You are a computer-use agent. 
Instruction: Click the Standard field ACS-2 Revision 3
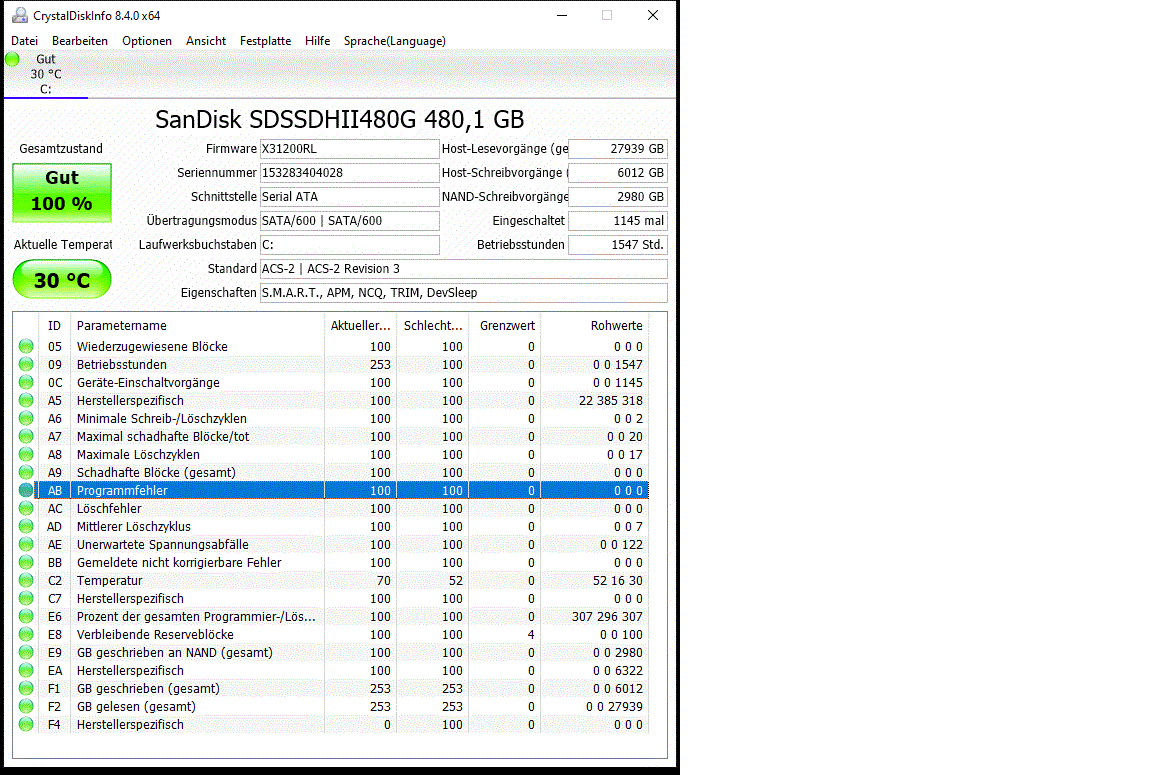tap(464, 269)
